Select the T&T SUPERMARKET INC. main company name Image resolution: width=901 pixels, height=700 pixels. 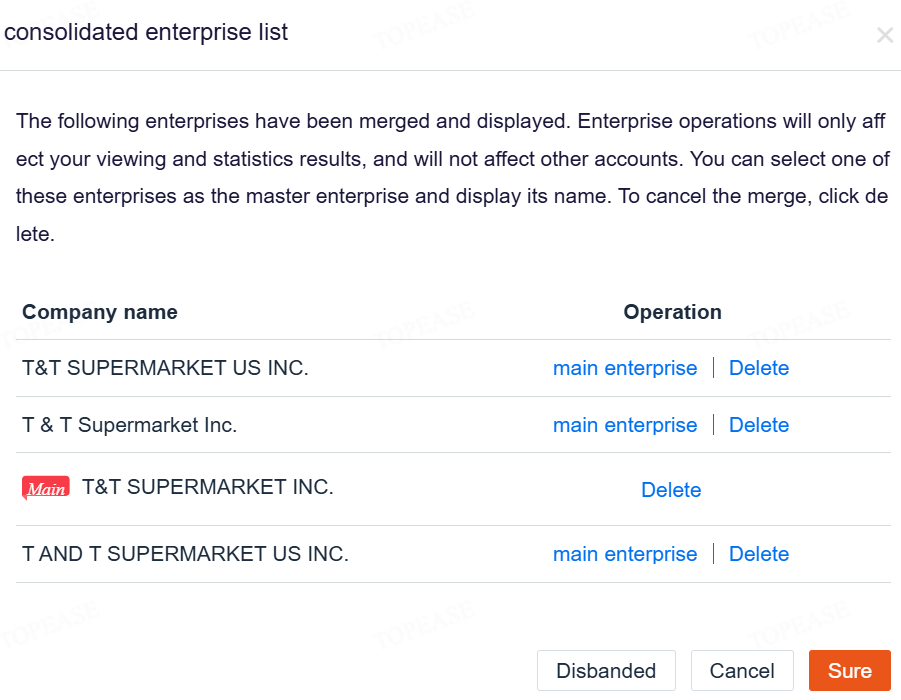pos(207,487)
